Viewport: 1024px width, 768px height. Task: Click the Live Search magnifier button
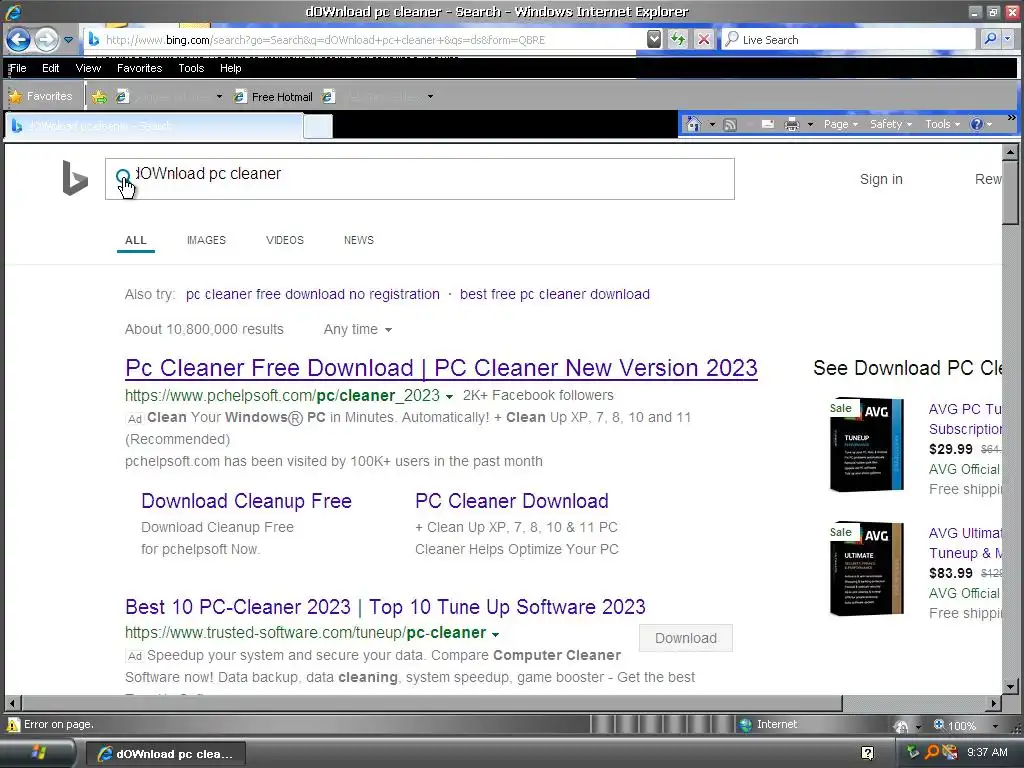pos(990,39)
